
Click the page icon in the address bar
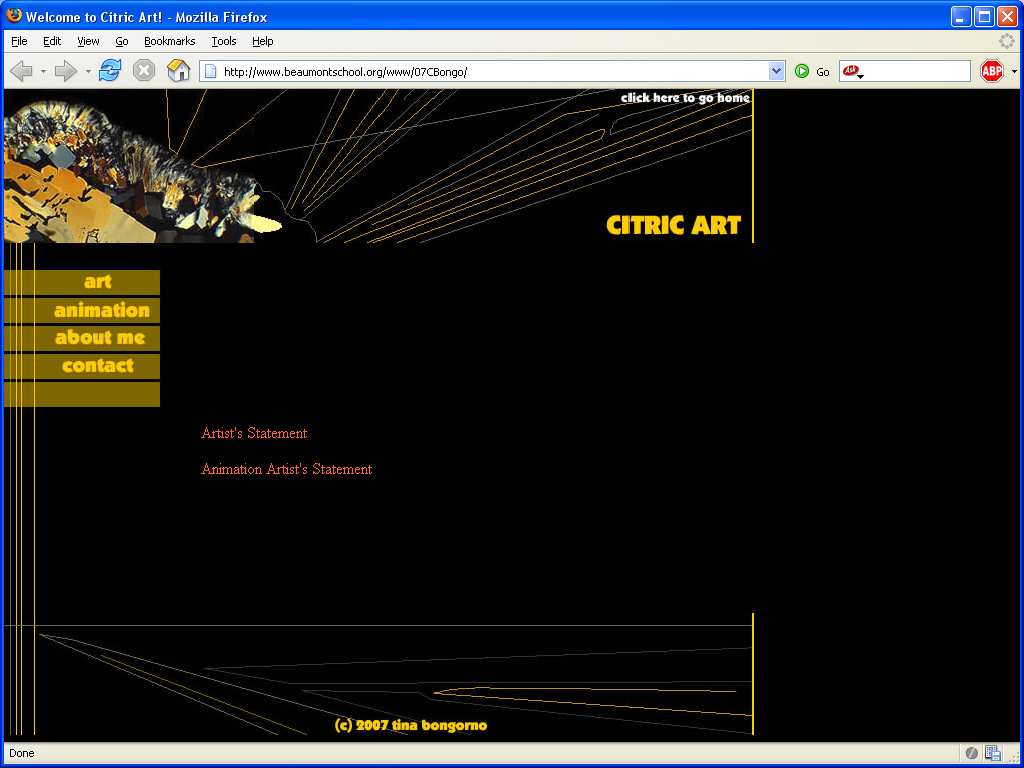pyautogui.click(x=210, y=71)
